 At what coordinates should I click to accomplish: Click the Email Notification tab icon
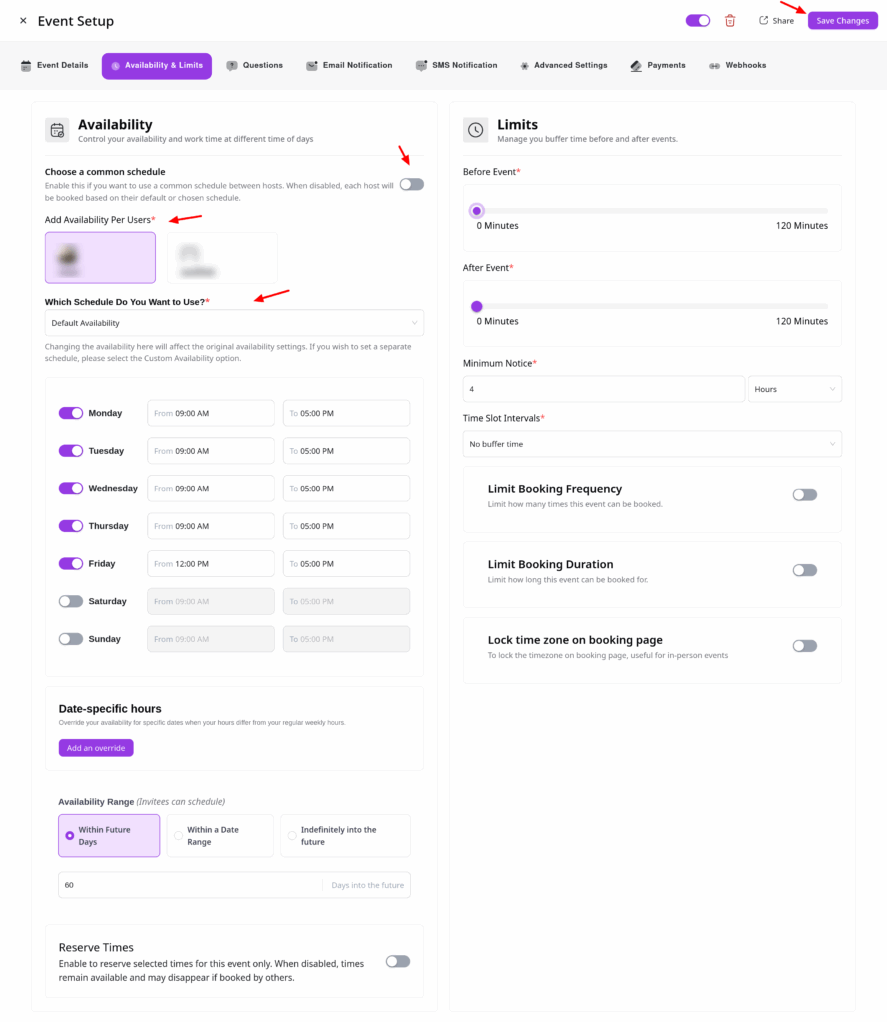312,66
